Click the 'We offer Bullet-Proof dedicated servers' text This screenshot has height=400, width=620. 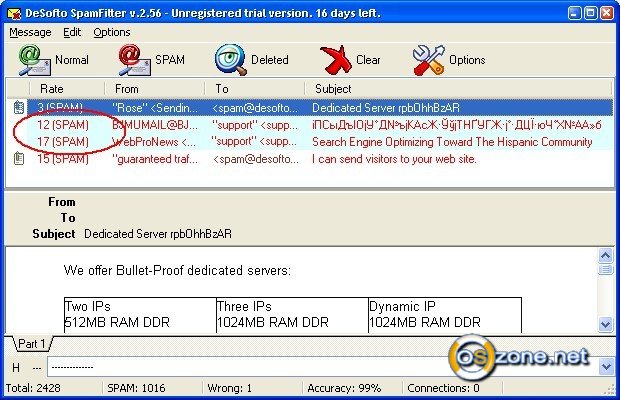177,270
